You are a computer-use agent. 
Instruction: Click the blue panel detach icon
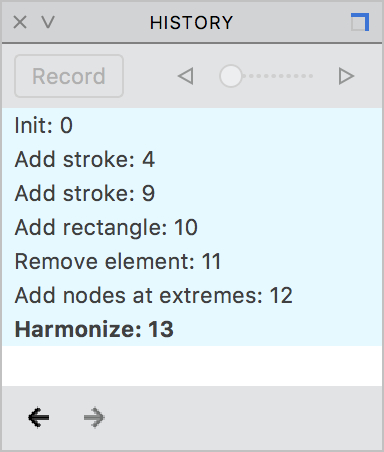point(360,22)
